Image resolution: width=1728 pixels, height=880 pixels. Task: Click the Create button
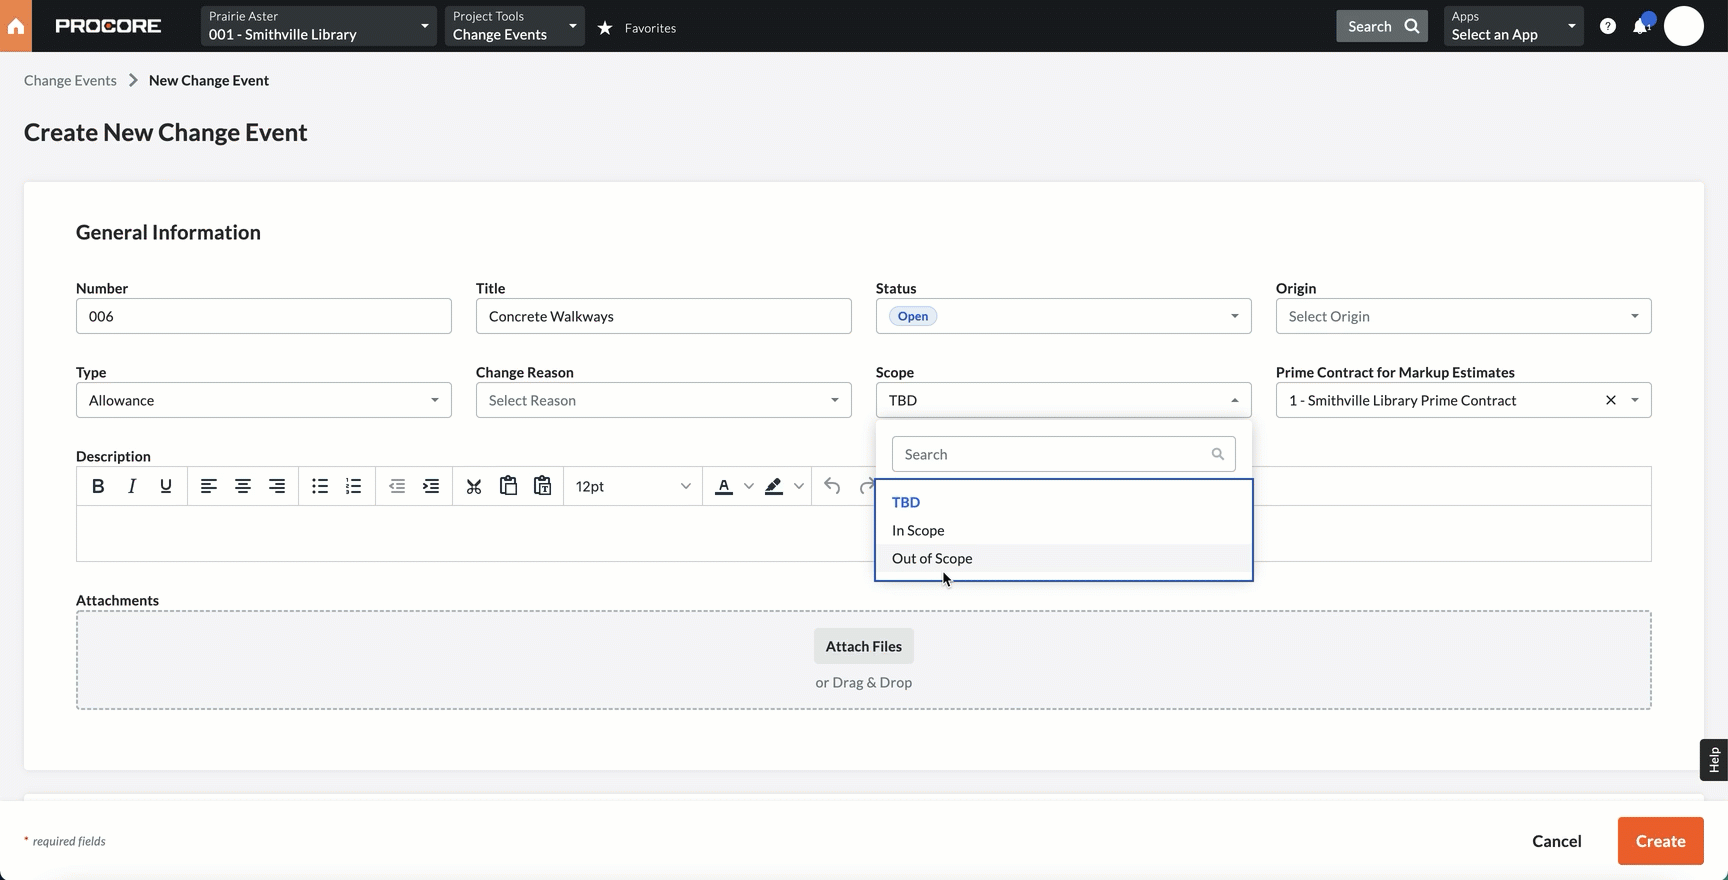tap(1661, 841)
